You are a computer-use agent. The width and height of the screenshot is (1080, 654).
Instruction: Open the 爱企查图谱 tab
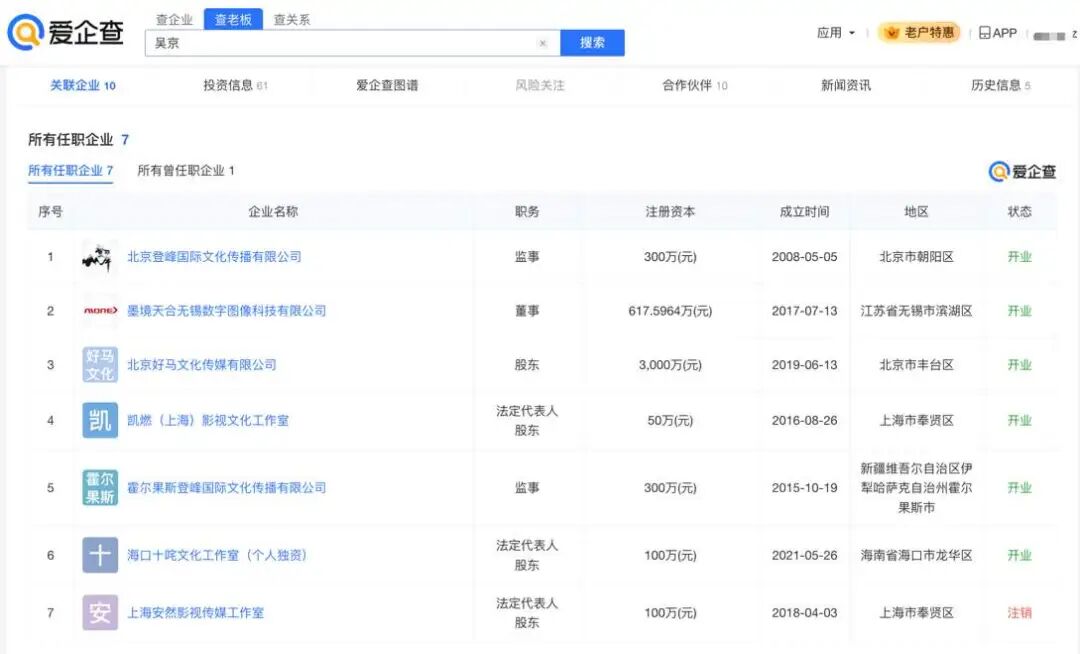pos(387,85)
